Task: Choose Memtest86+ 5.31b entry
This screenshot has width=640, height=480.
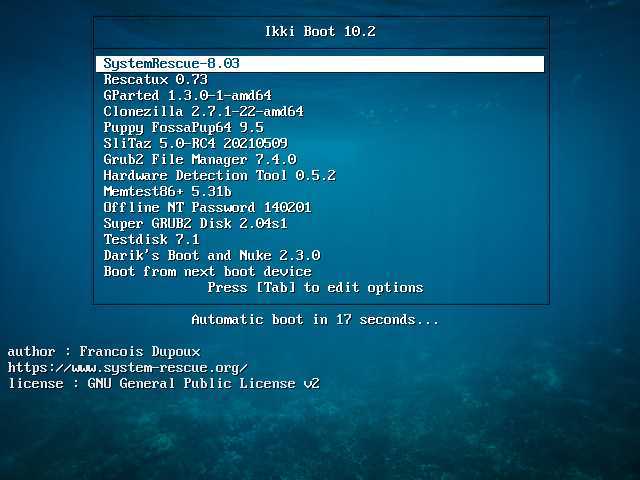Action: point(167,191)
